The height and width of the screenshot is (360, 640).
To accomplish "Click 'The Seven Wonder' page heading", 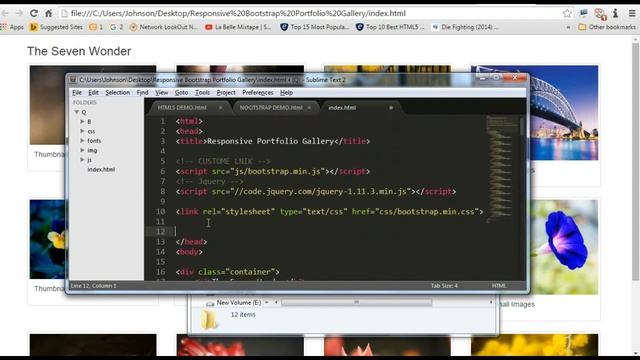I will [x=79, y=51].
